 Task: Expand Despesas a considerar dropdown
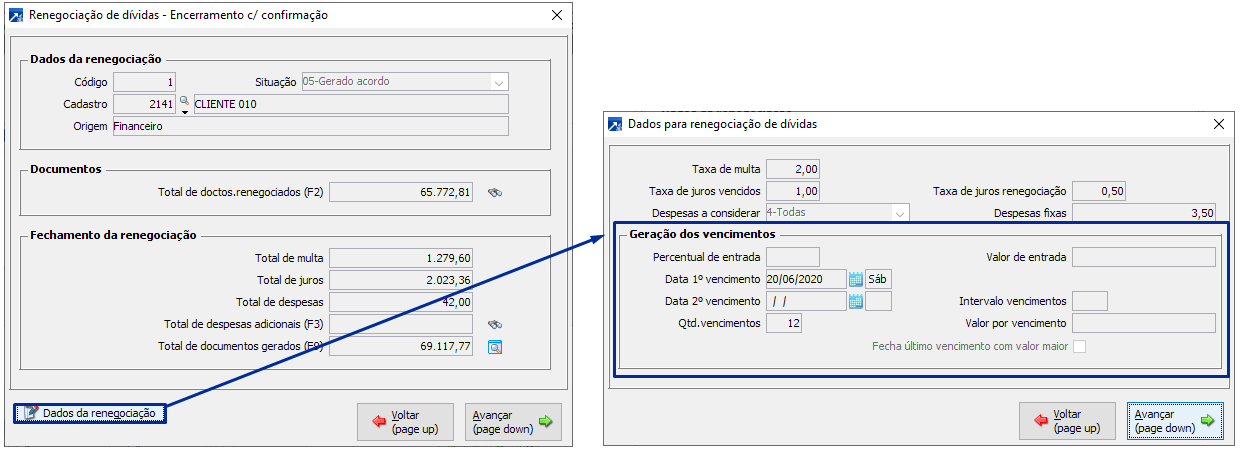point(901,212)
